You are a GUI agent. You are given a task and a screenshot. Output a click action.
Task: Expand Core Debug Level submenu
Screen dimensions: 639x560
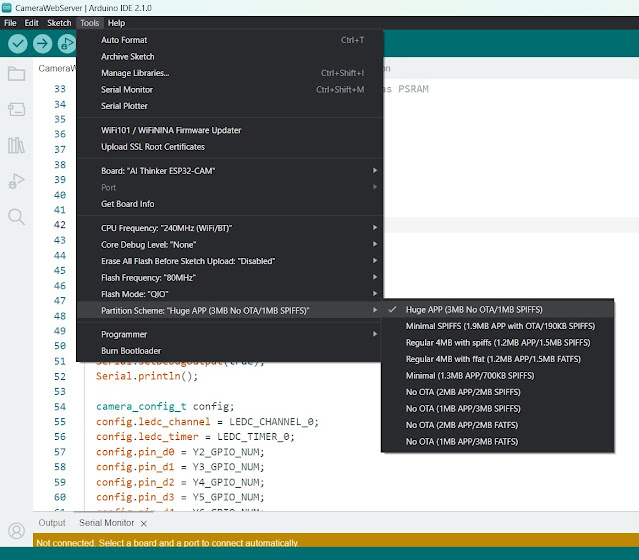pos(230,245)
